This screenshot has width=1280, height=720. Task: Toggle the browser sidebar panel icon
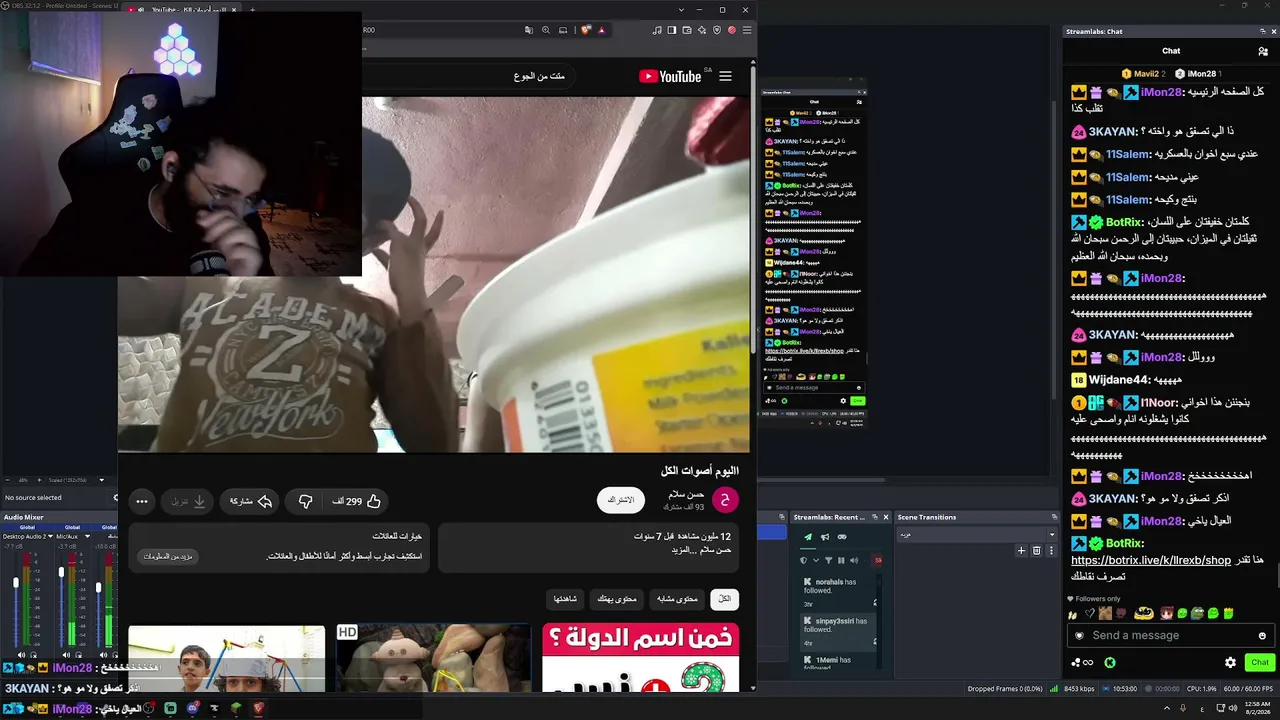coord(672,30)
